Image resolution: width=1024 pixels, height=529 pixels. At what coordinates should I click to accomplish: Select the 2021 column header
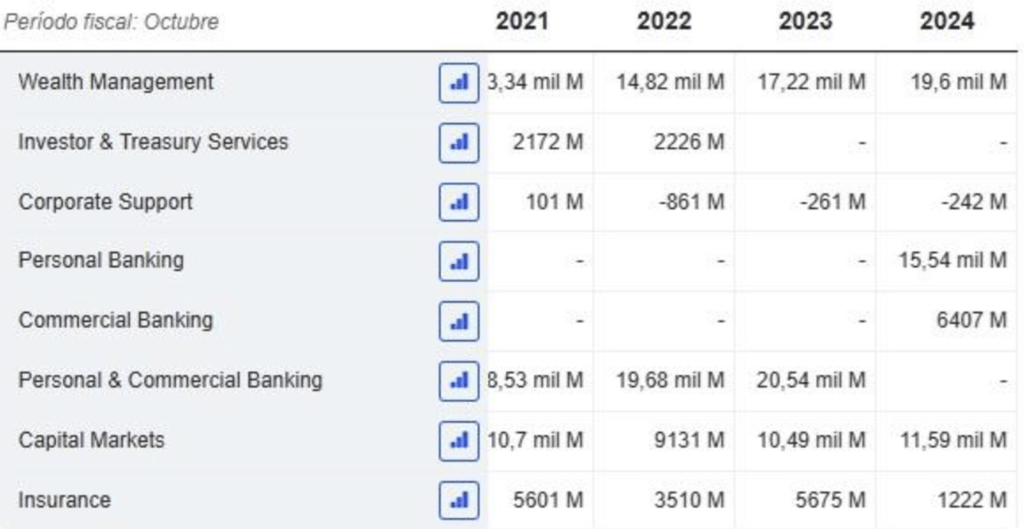pyautogui.click(x=522, y=21)
